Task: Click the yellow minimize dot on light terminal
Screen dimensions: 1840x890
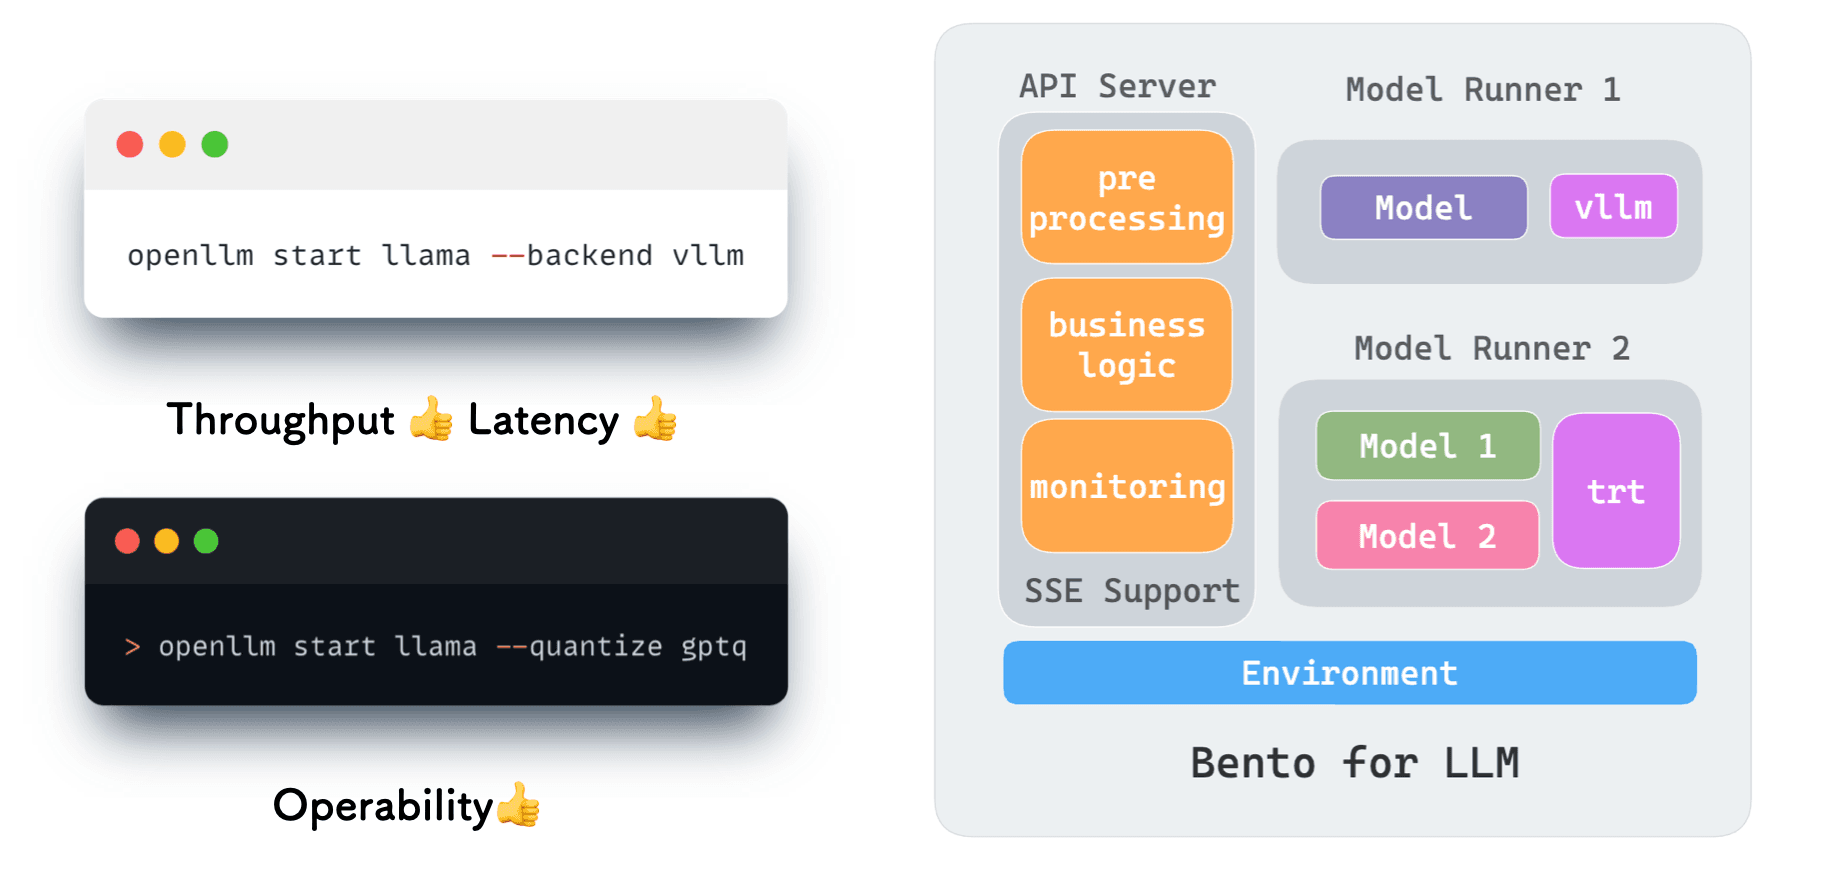Action: [x=173, y=144]
